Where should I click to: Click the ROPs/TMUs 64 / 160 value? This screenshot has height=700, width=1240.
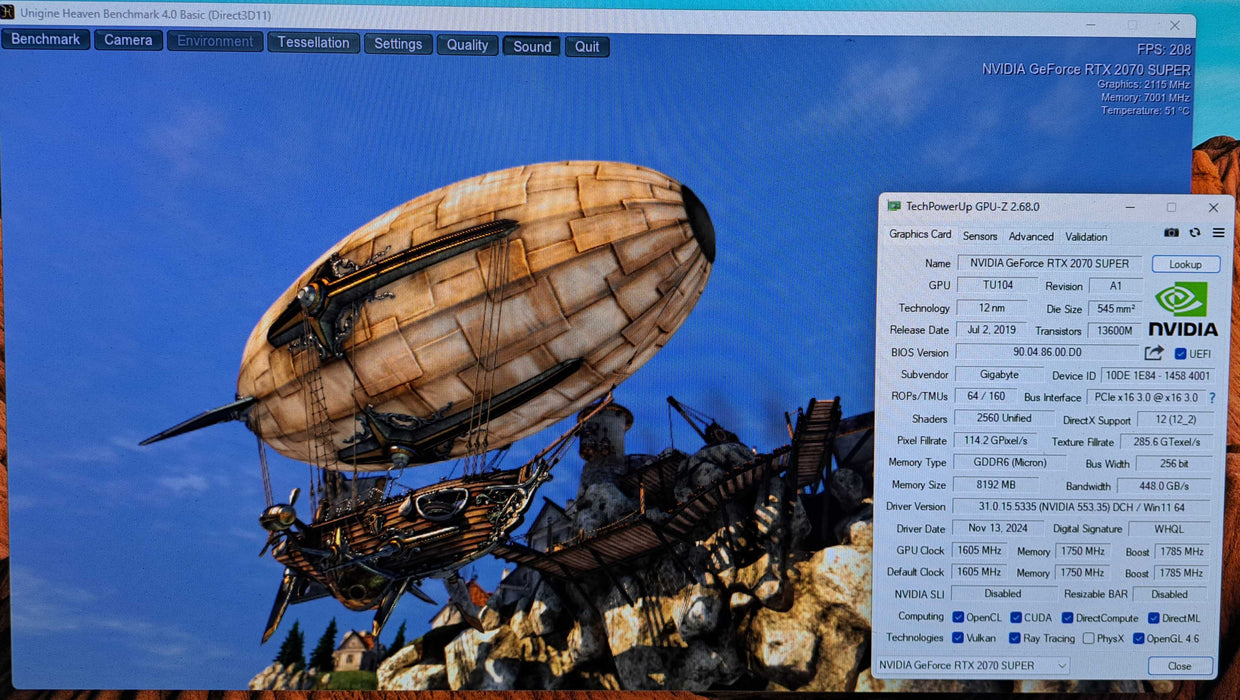(x=986, y=396)
